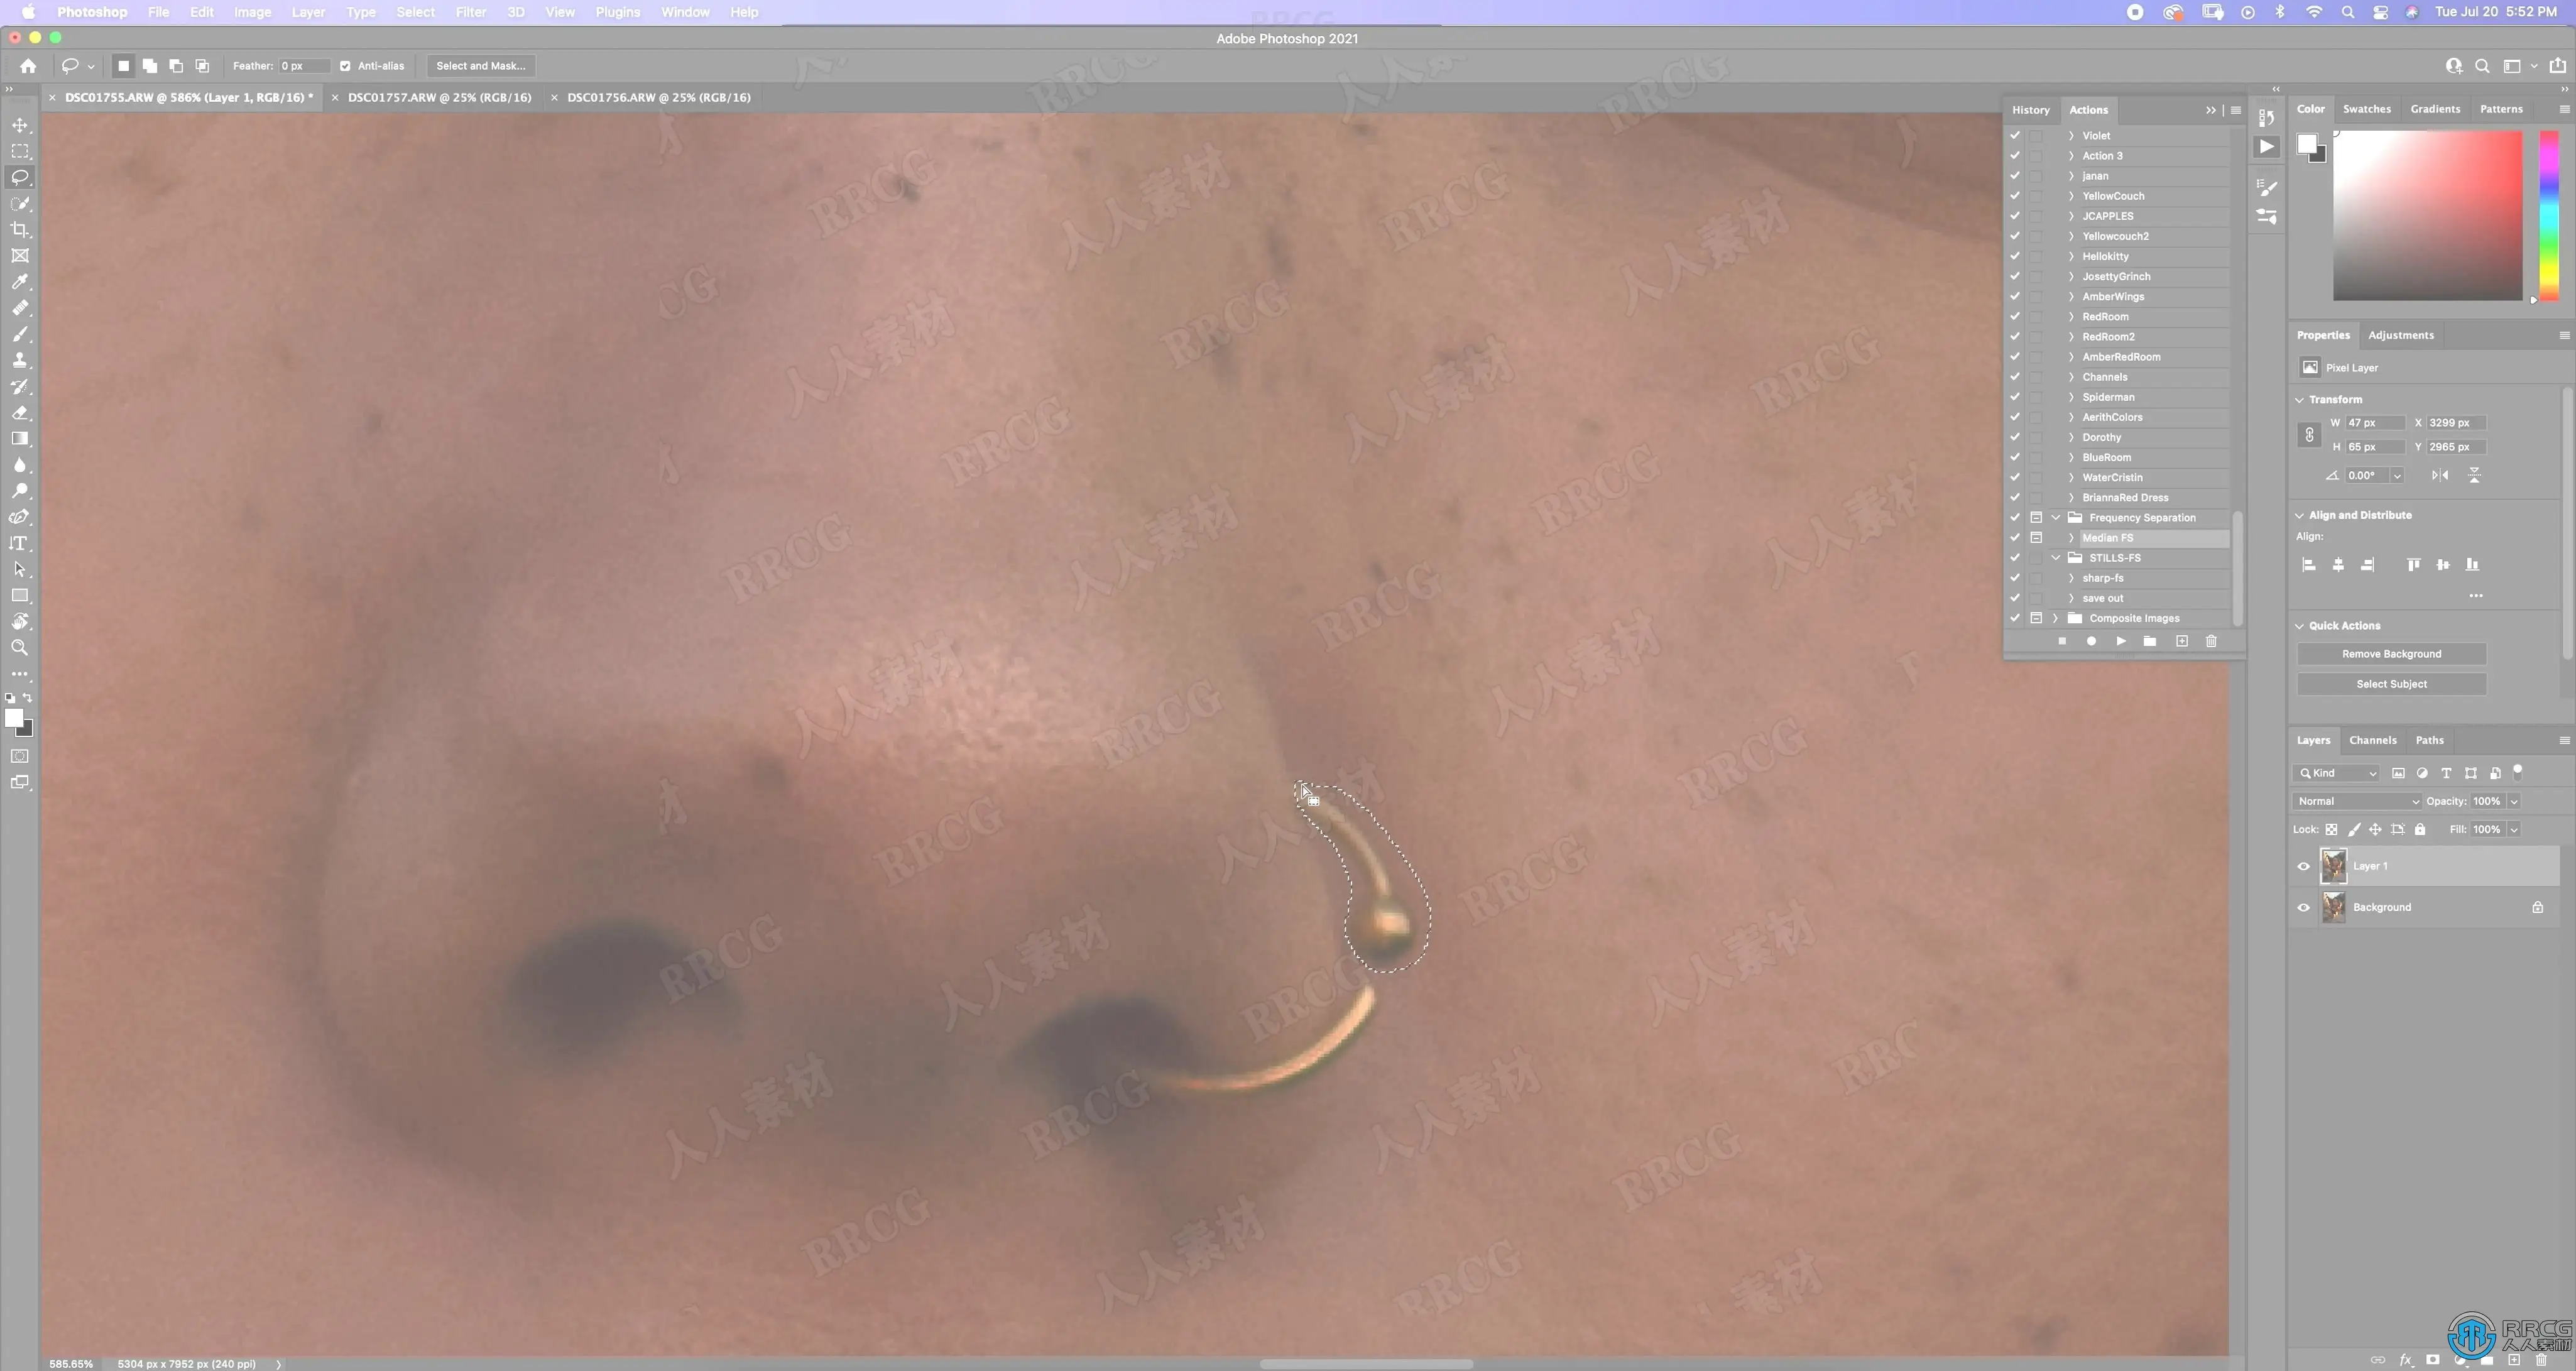Add layer style fx button
2576x1371 pixels.
(x=2406, y=1360)
